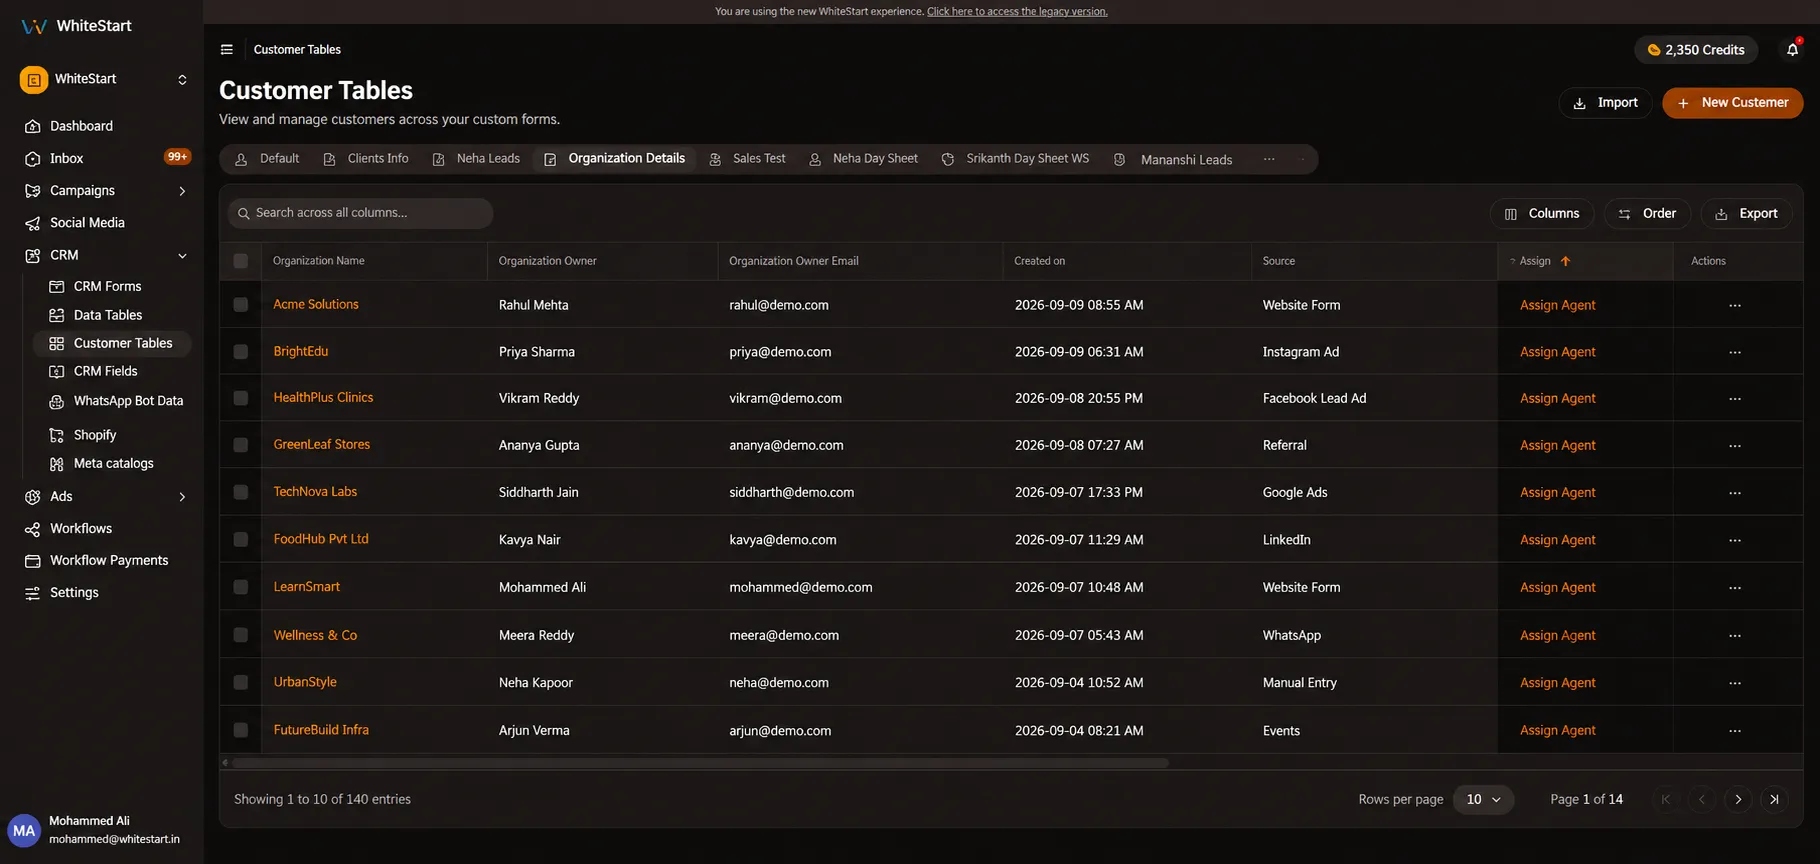Click the horizontal table scrollbar
This screenshot has width=1820, height=864.
pos(700,763)
